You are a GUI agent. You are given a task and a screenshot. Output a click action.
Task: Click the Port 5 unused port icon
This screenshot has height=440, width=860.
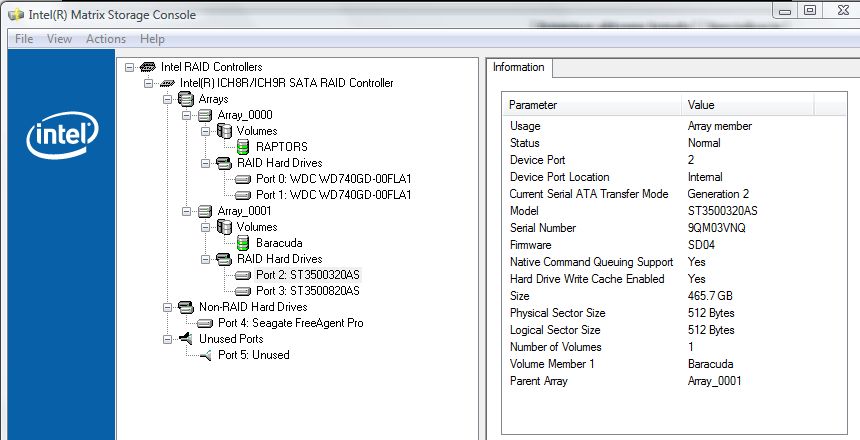tap(206, 356)
